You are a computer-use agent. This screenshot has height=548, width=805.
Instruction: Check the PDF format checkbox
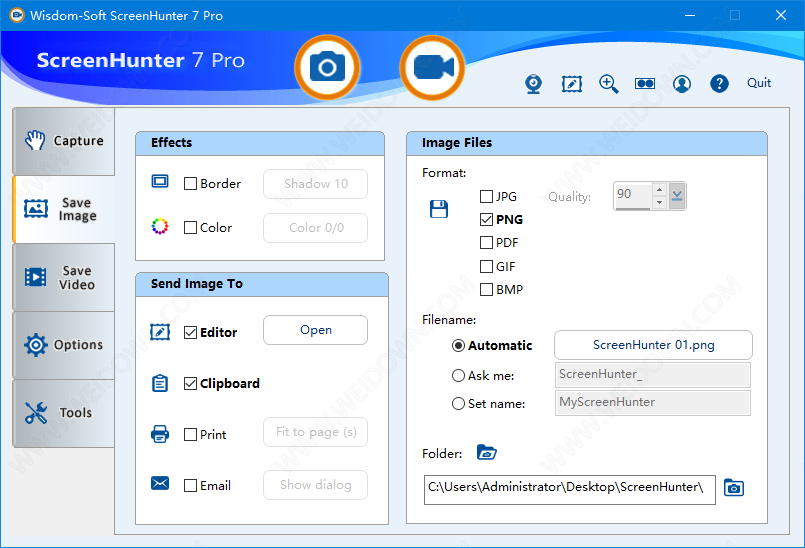[486, 242]
